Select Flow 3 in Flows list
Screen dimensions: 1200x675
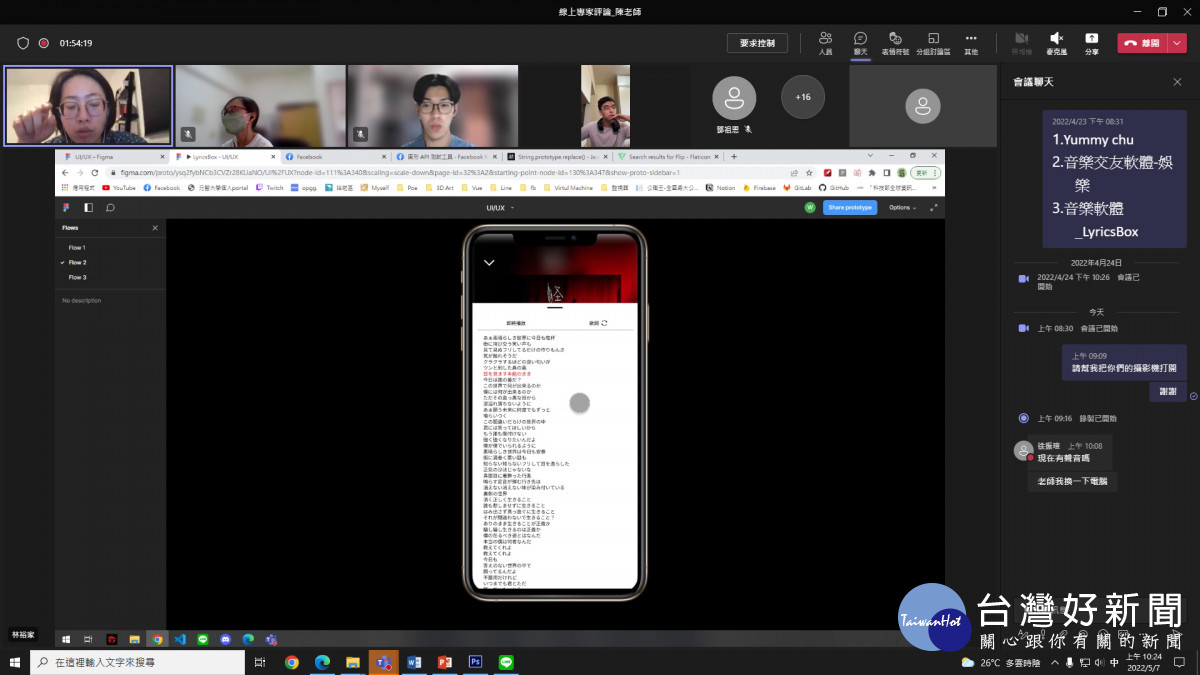pos(77,277)
